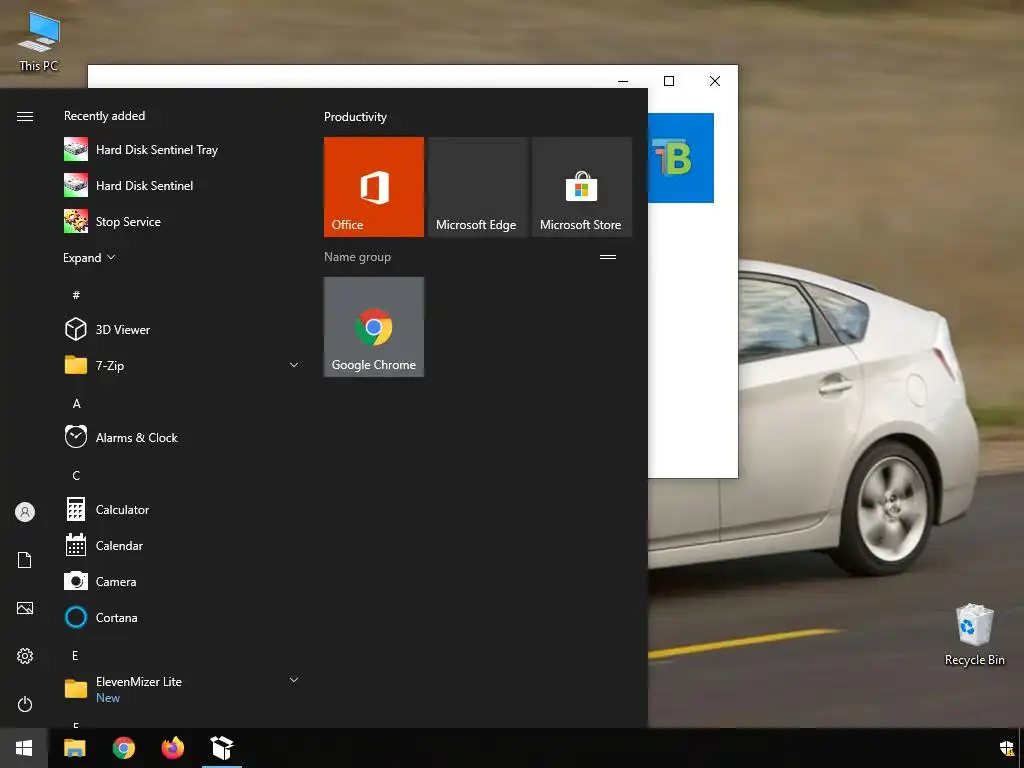Open the Microsoft Store tile

(582, 187)
